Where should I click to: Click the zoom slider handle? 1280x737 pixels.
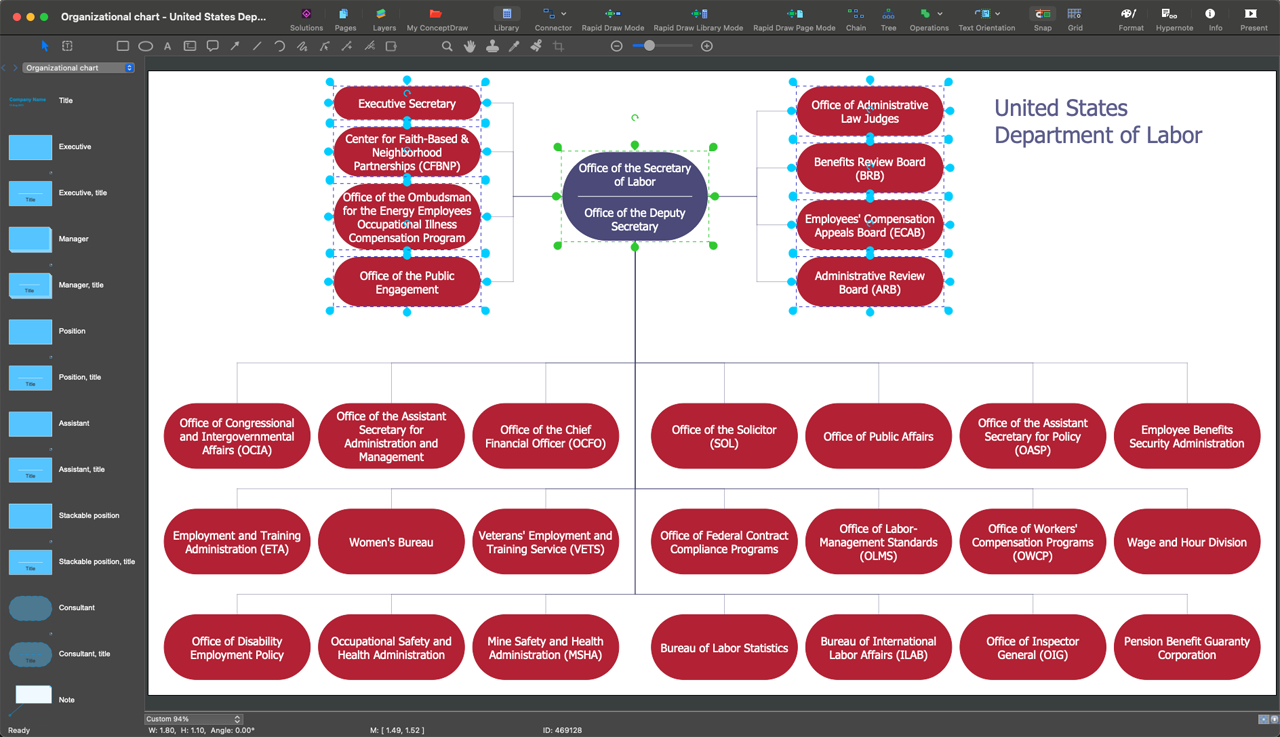(x=650, y=46)
